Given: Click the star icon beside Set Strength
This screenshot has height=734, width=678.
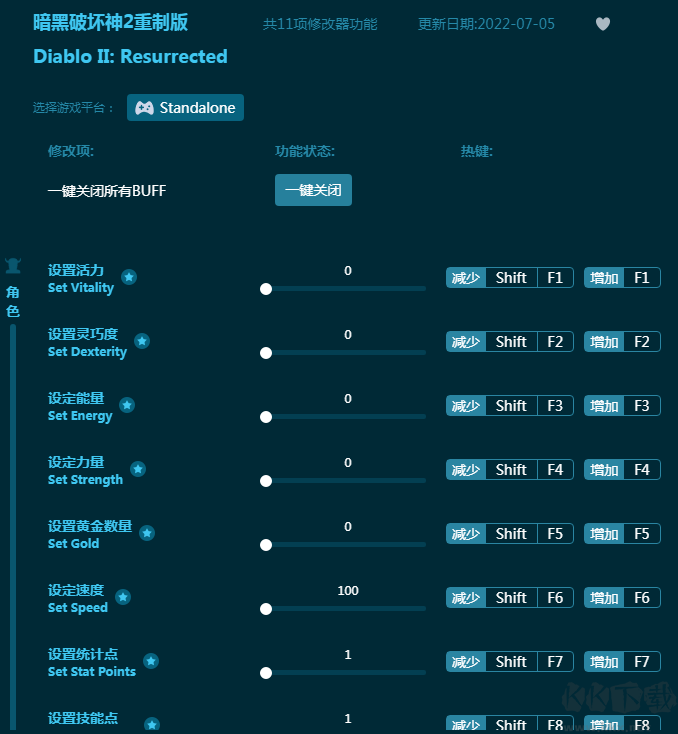Looking at the screenshot, I should [138, 469].
